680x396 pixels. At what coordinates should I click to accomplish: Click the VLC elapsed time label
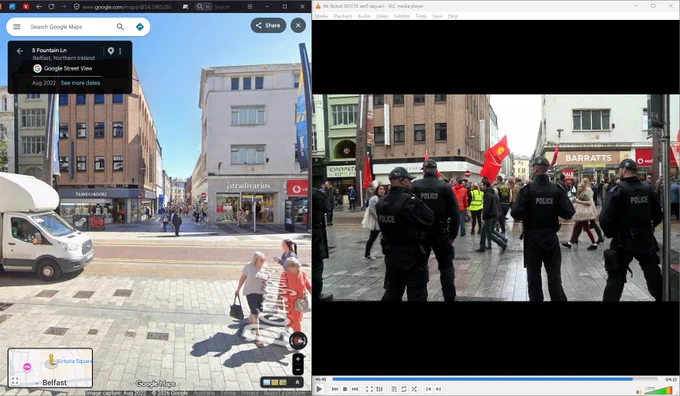pos(320,380)
